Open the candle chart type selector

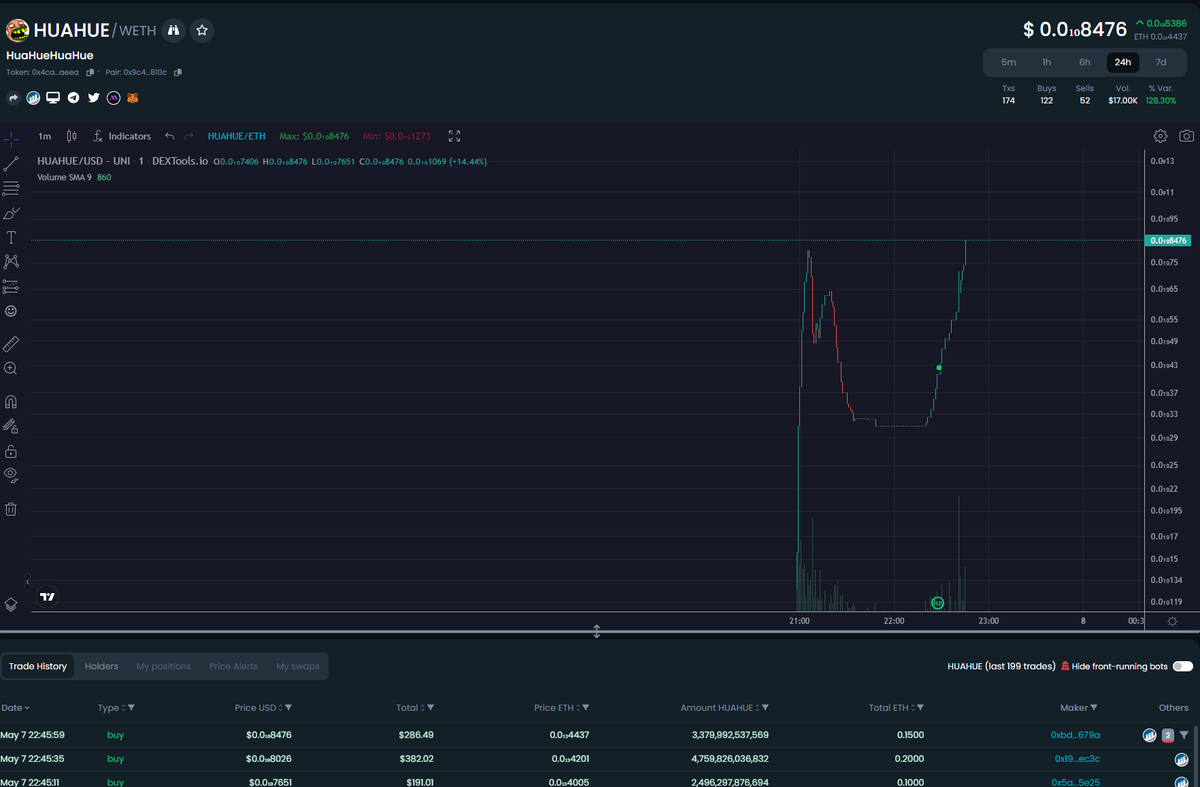pos(71,136)
